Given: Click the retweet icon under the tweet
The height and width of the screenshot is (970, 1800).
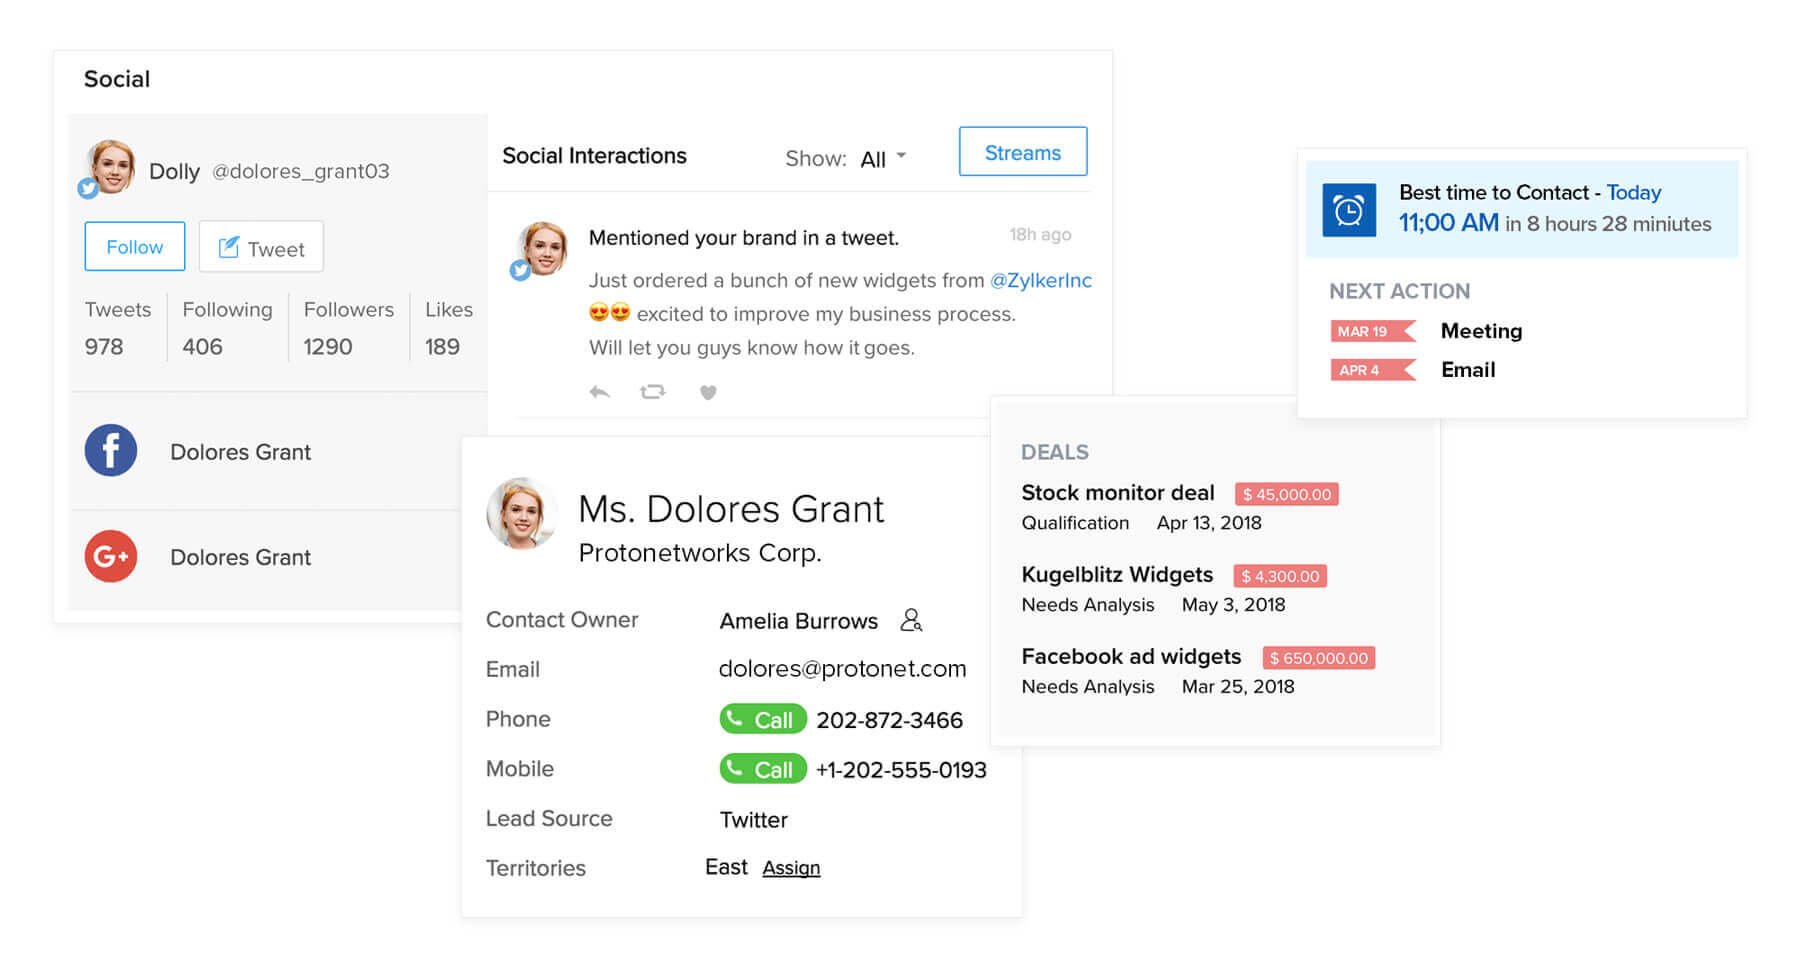Looking at the screenshot, I should tap(652, 392).
